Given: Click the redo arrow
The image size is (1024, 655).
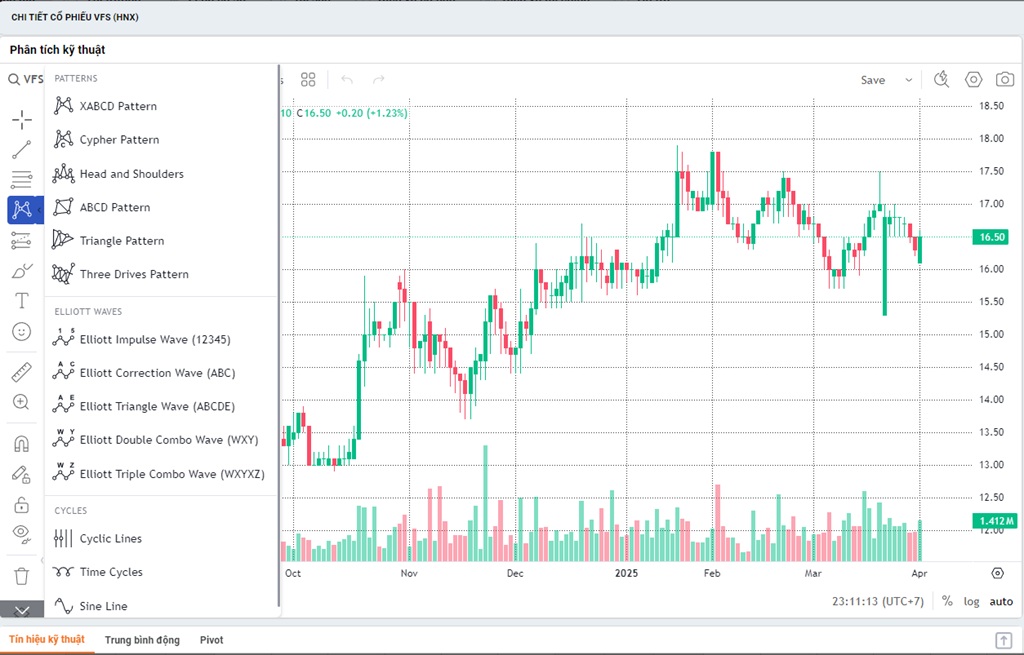Looking at the screenshot, I should [378, 80].
